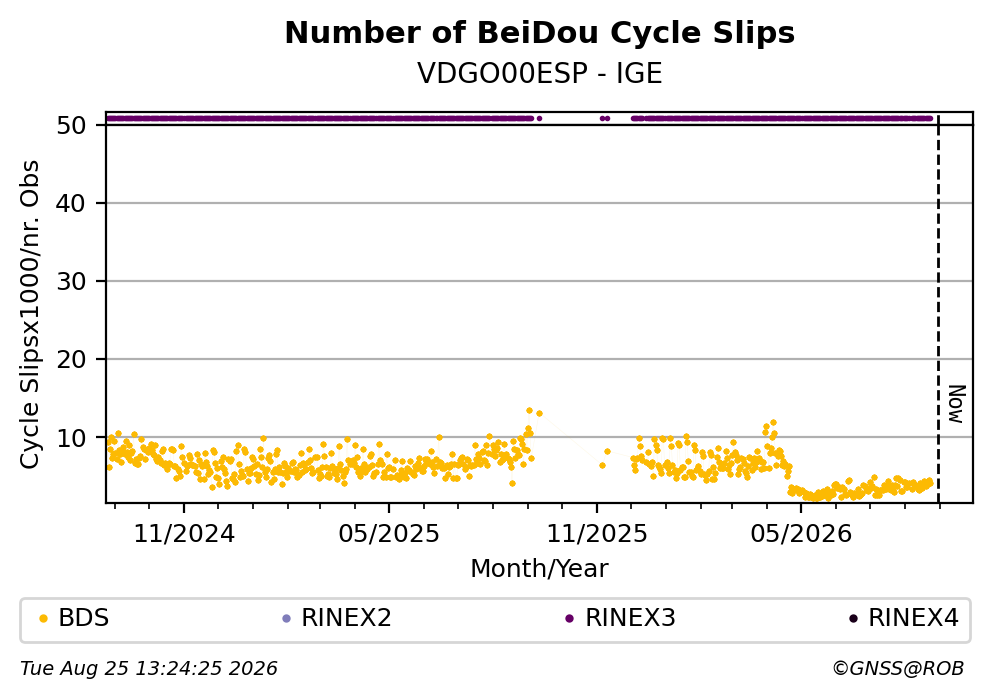Click the RINEX2 legend marker dot

click(x=286, y=619)
